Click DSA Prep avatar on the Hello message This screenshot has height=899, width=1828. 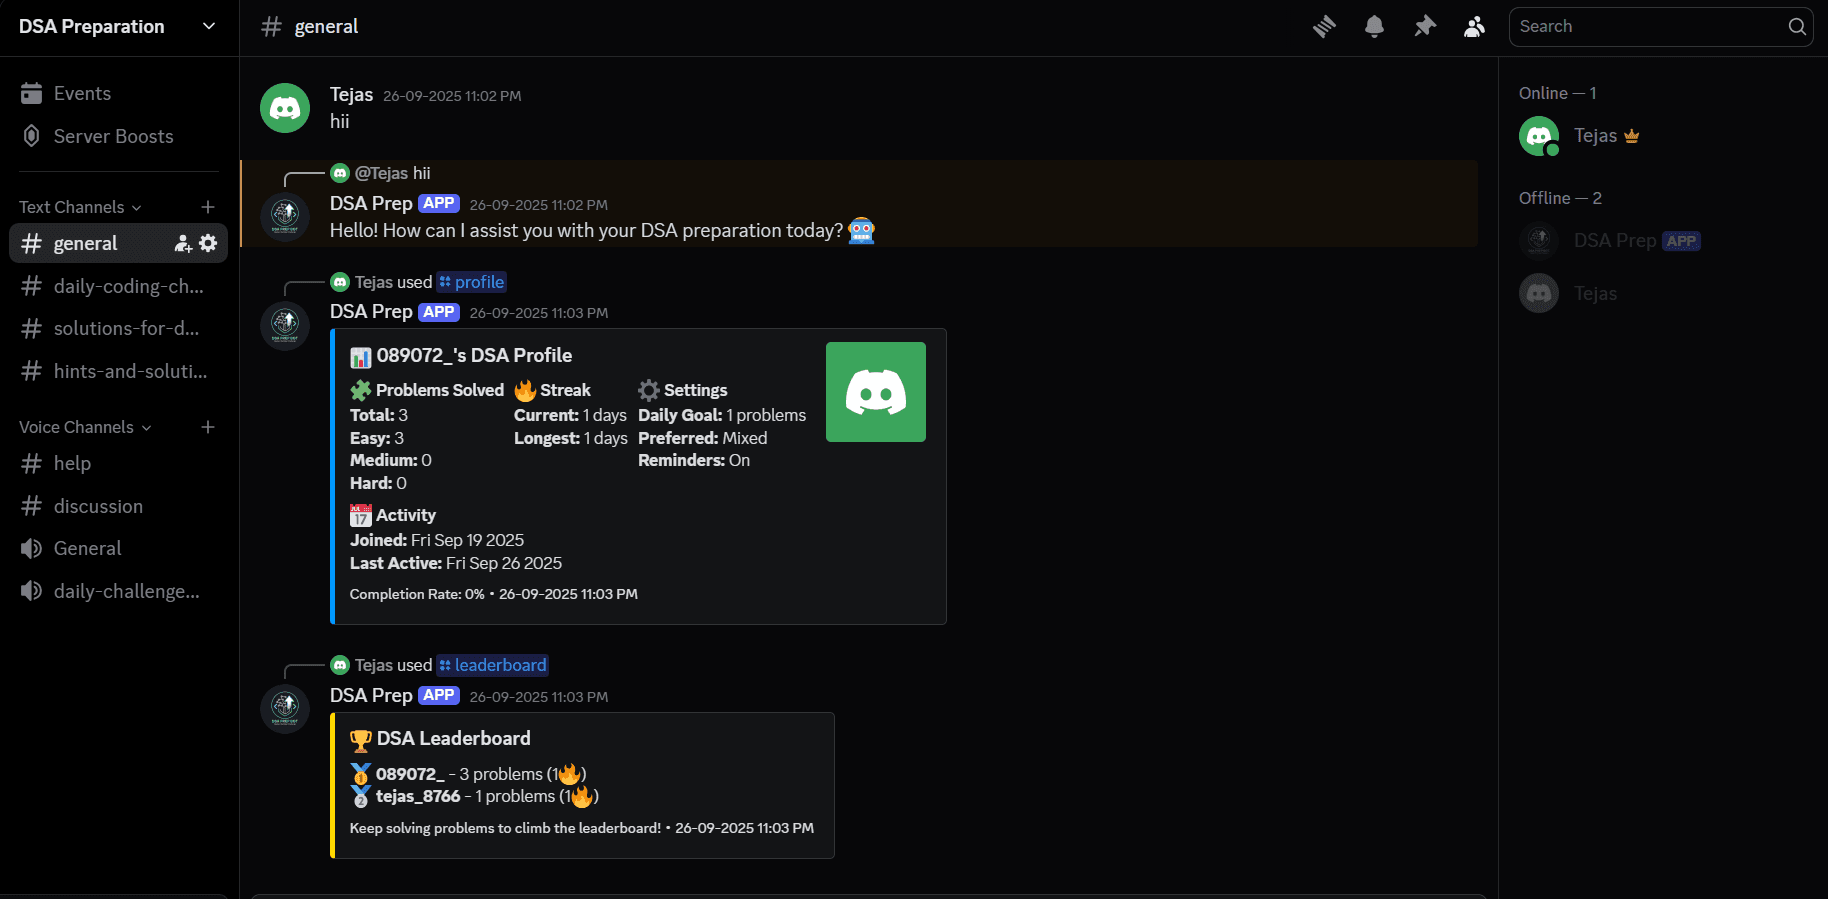(x=285, y=216)
